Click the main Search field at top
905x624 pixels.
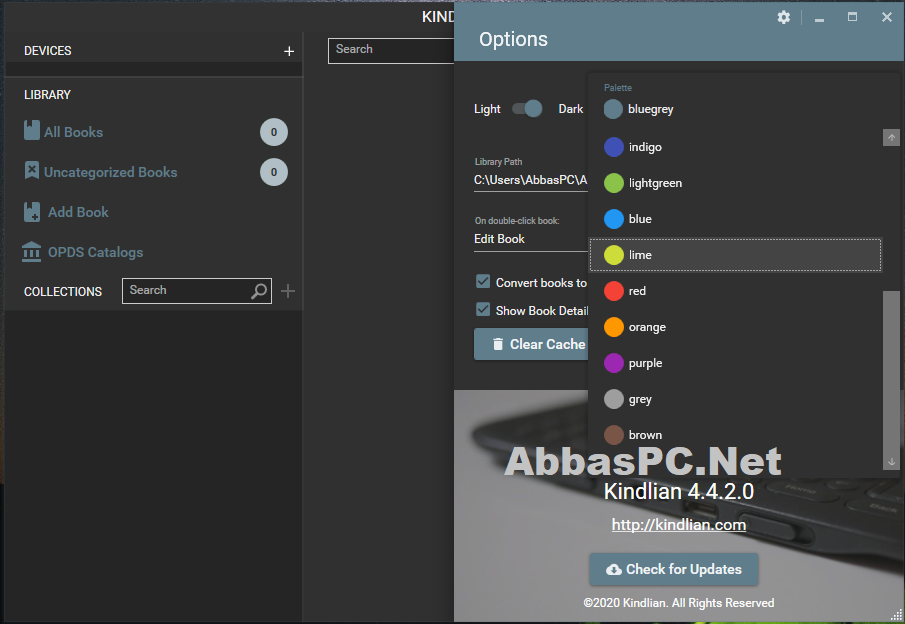tap(391, 51)
